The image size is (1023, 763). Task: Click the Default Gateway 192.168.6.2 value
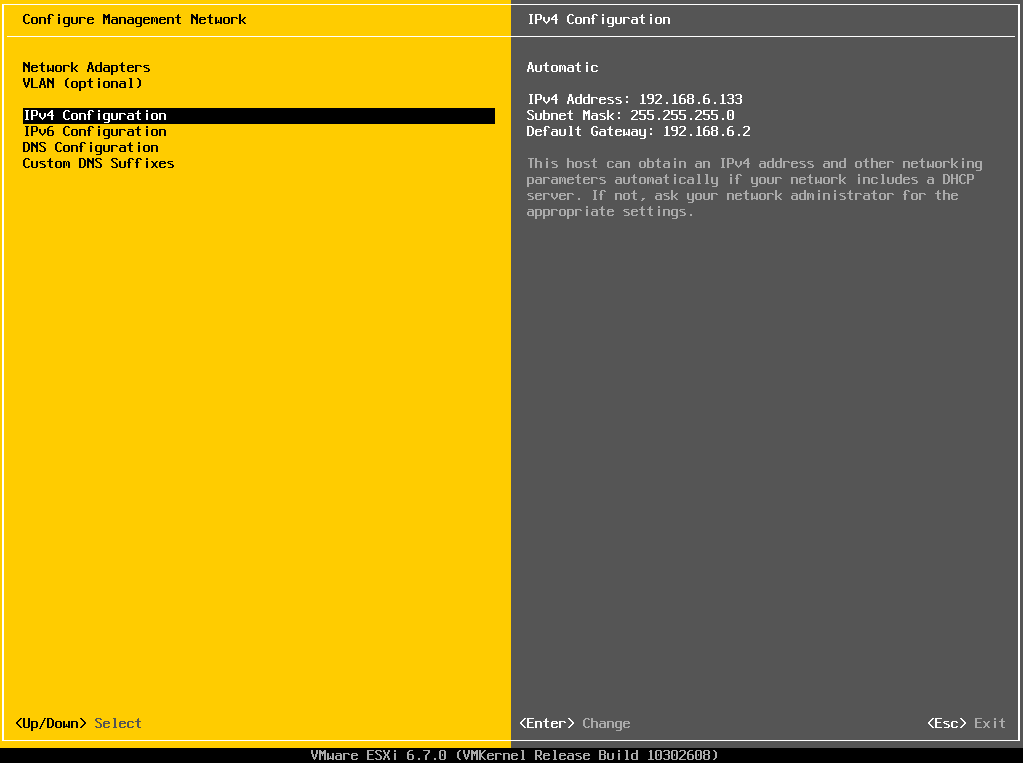tap(638, 131)
